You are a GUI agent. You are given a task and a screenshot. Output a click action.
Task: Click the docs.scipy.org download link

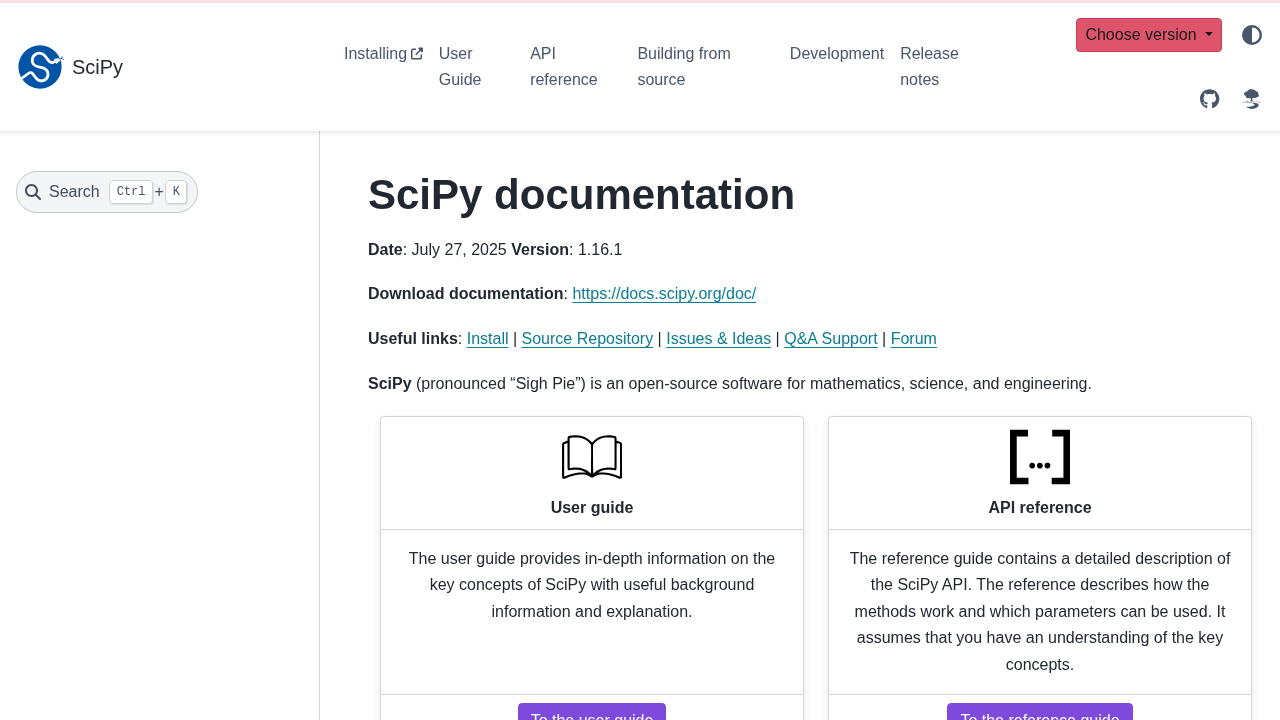tap(664, 294)
